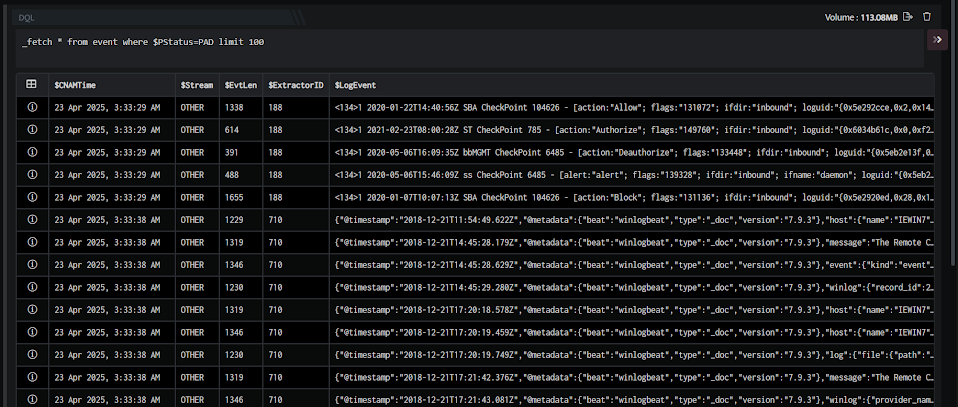Run the query with double-chevron button

[937, 40]
